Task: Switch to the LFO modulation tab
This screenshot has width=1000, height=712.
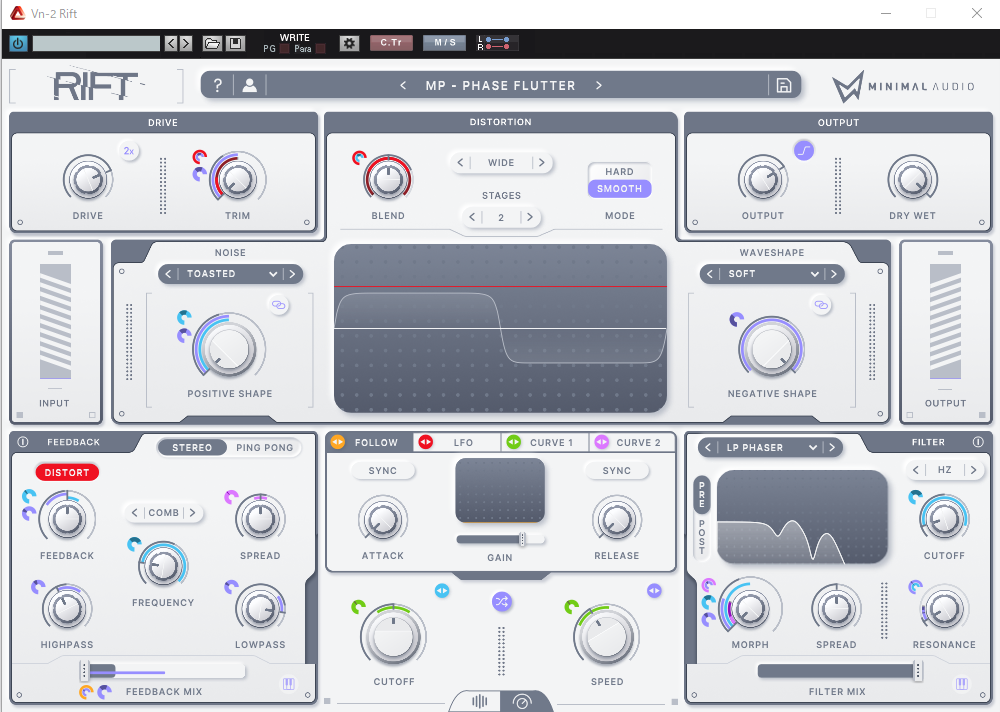Action: (x=457, y=442)
